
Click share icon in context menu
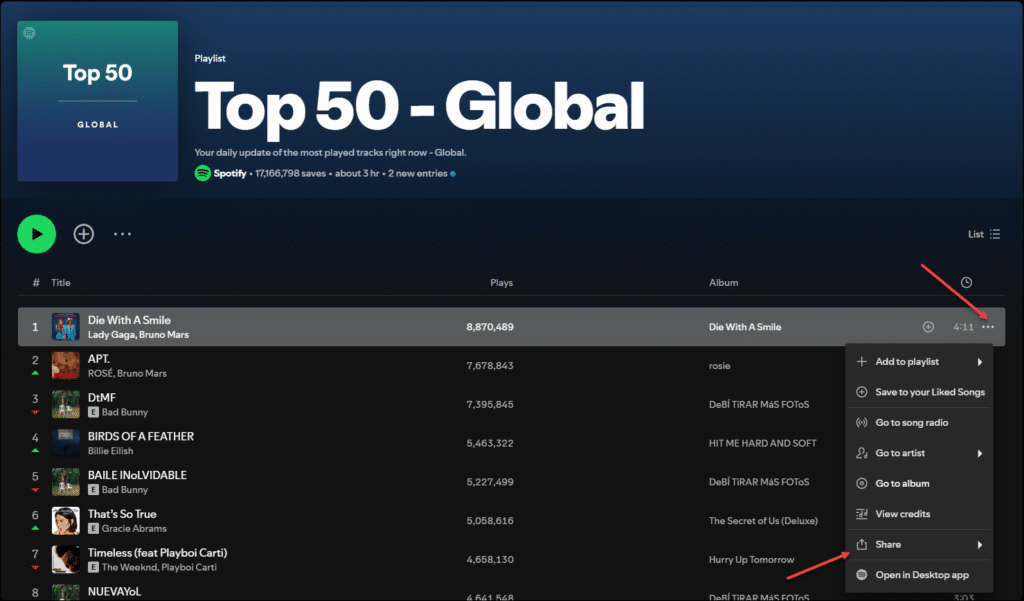(862, 545)
